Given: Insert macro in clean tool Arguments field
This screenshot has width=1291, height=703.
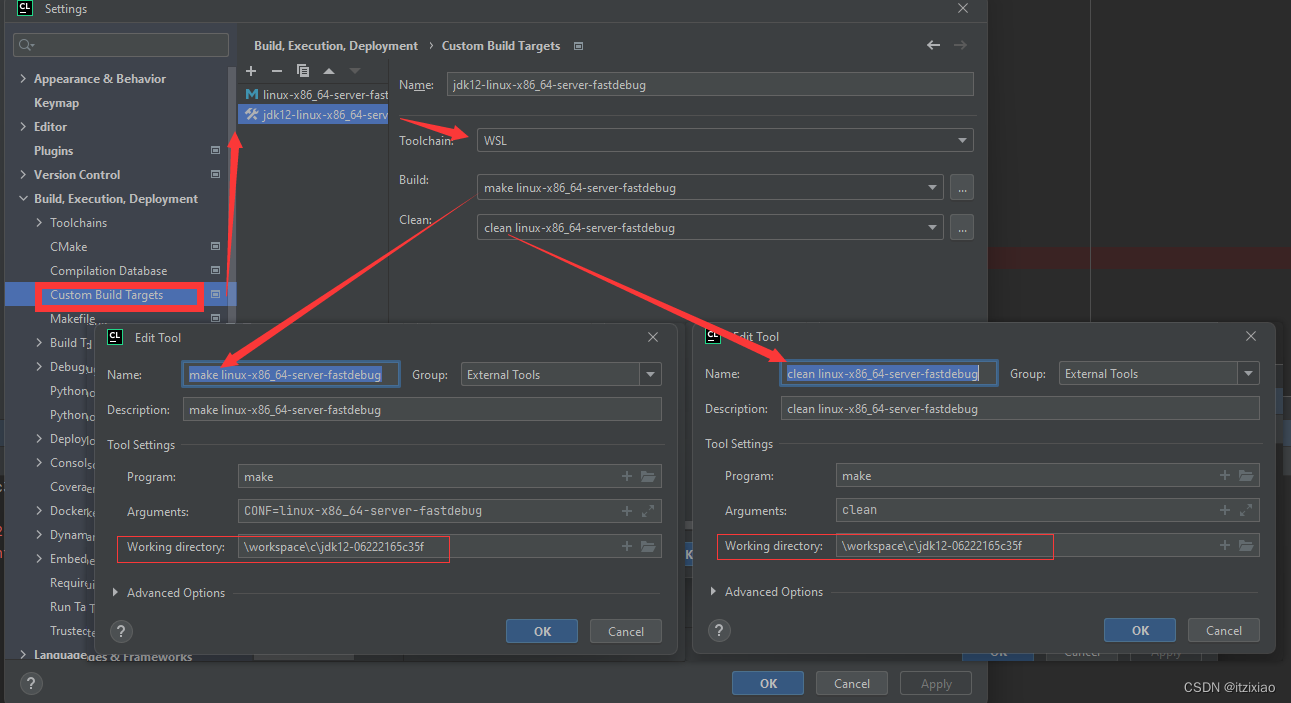Looking at the screenshot, I should (x=1225, y=510).
